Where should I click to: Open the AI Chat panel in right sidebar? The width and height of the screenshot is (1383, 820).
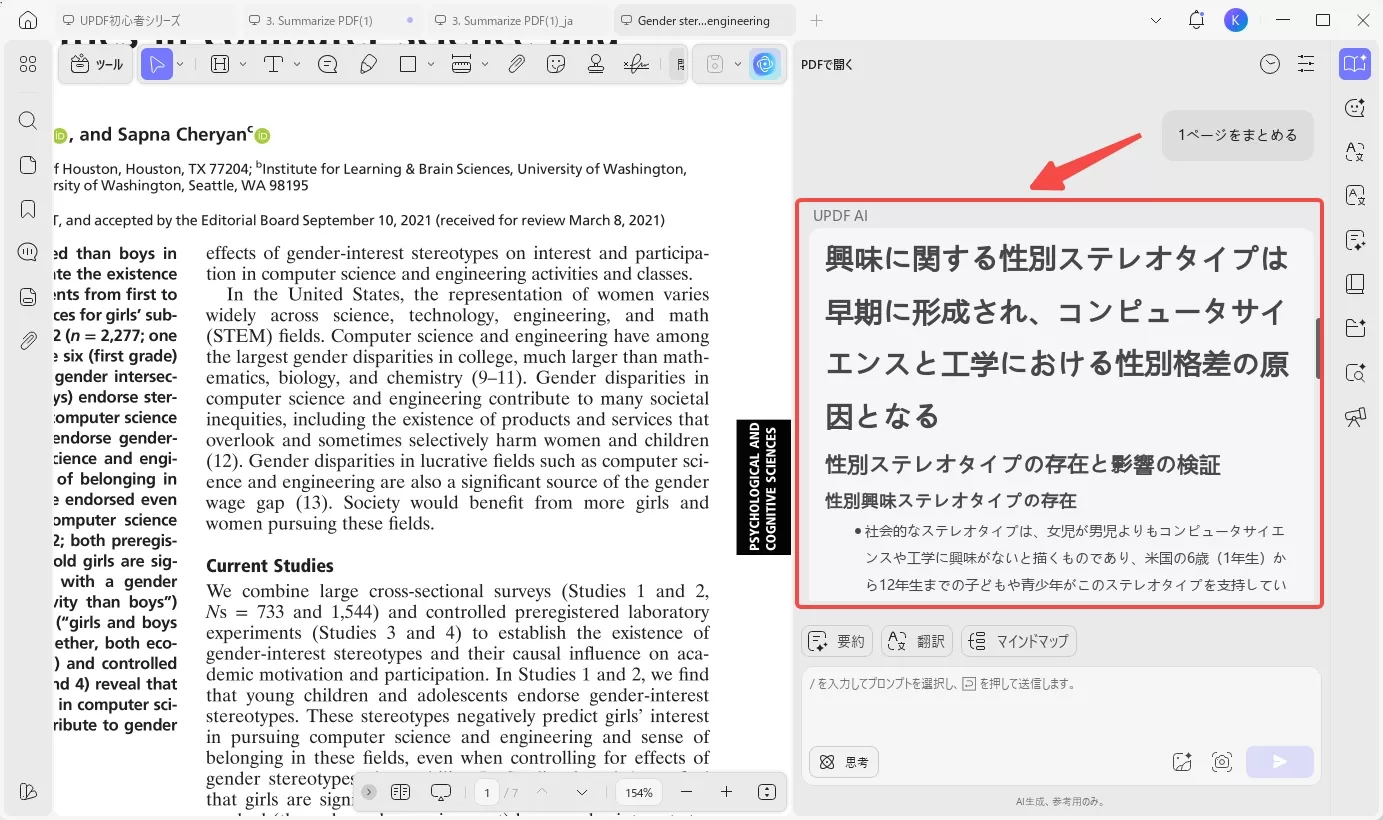click(1355, 107)
